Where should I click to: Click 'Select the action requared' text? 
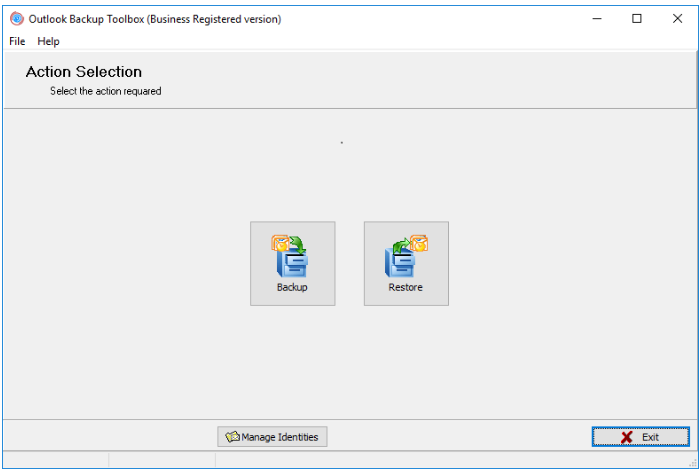click(105, 91)
